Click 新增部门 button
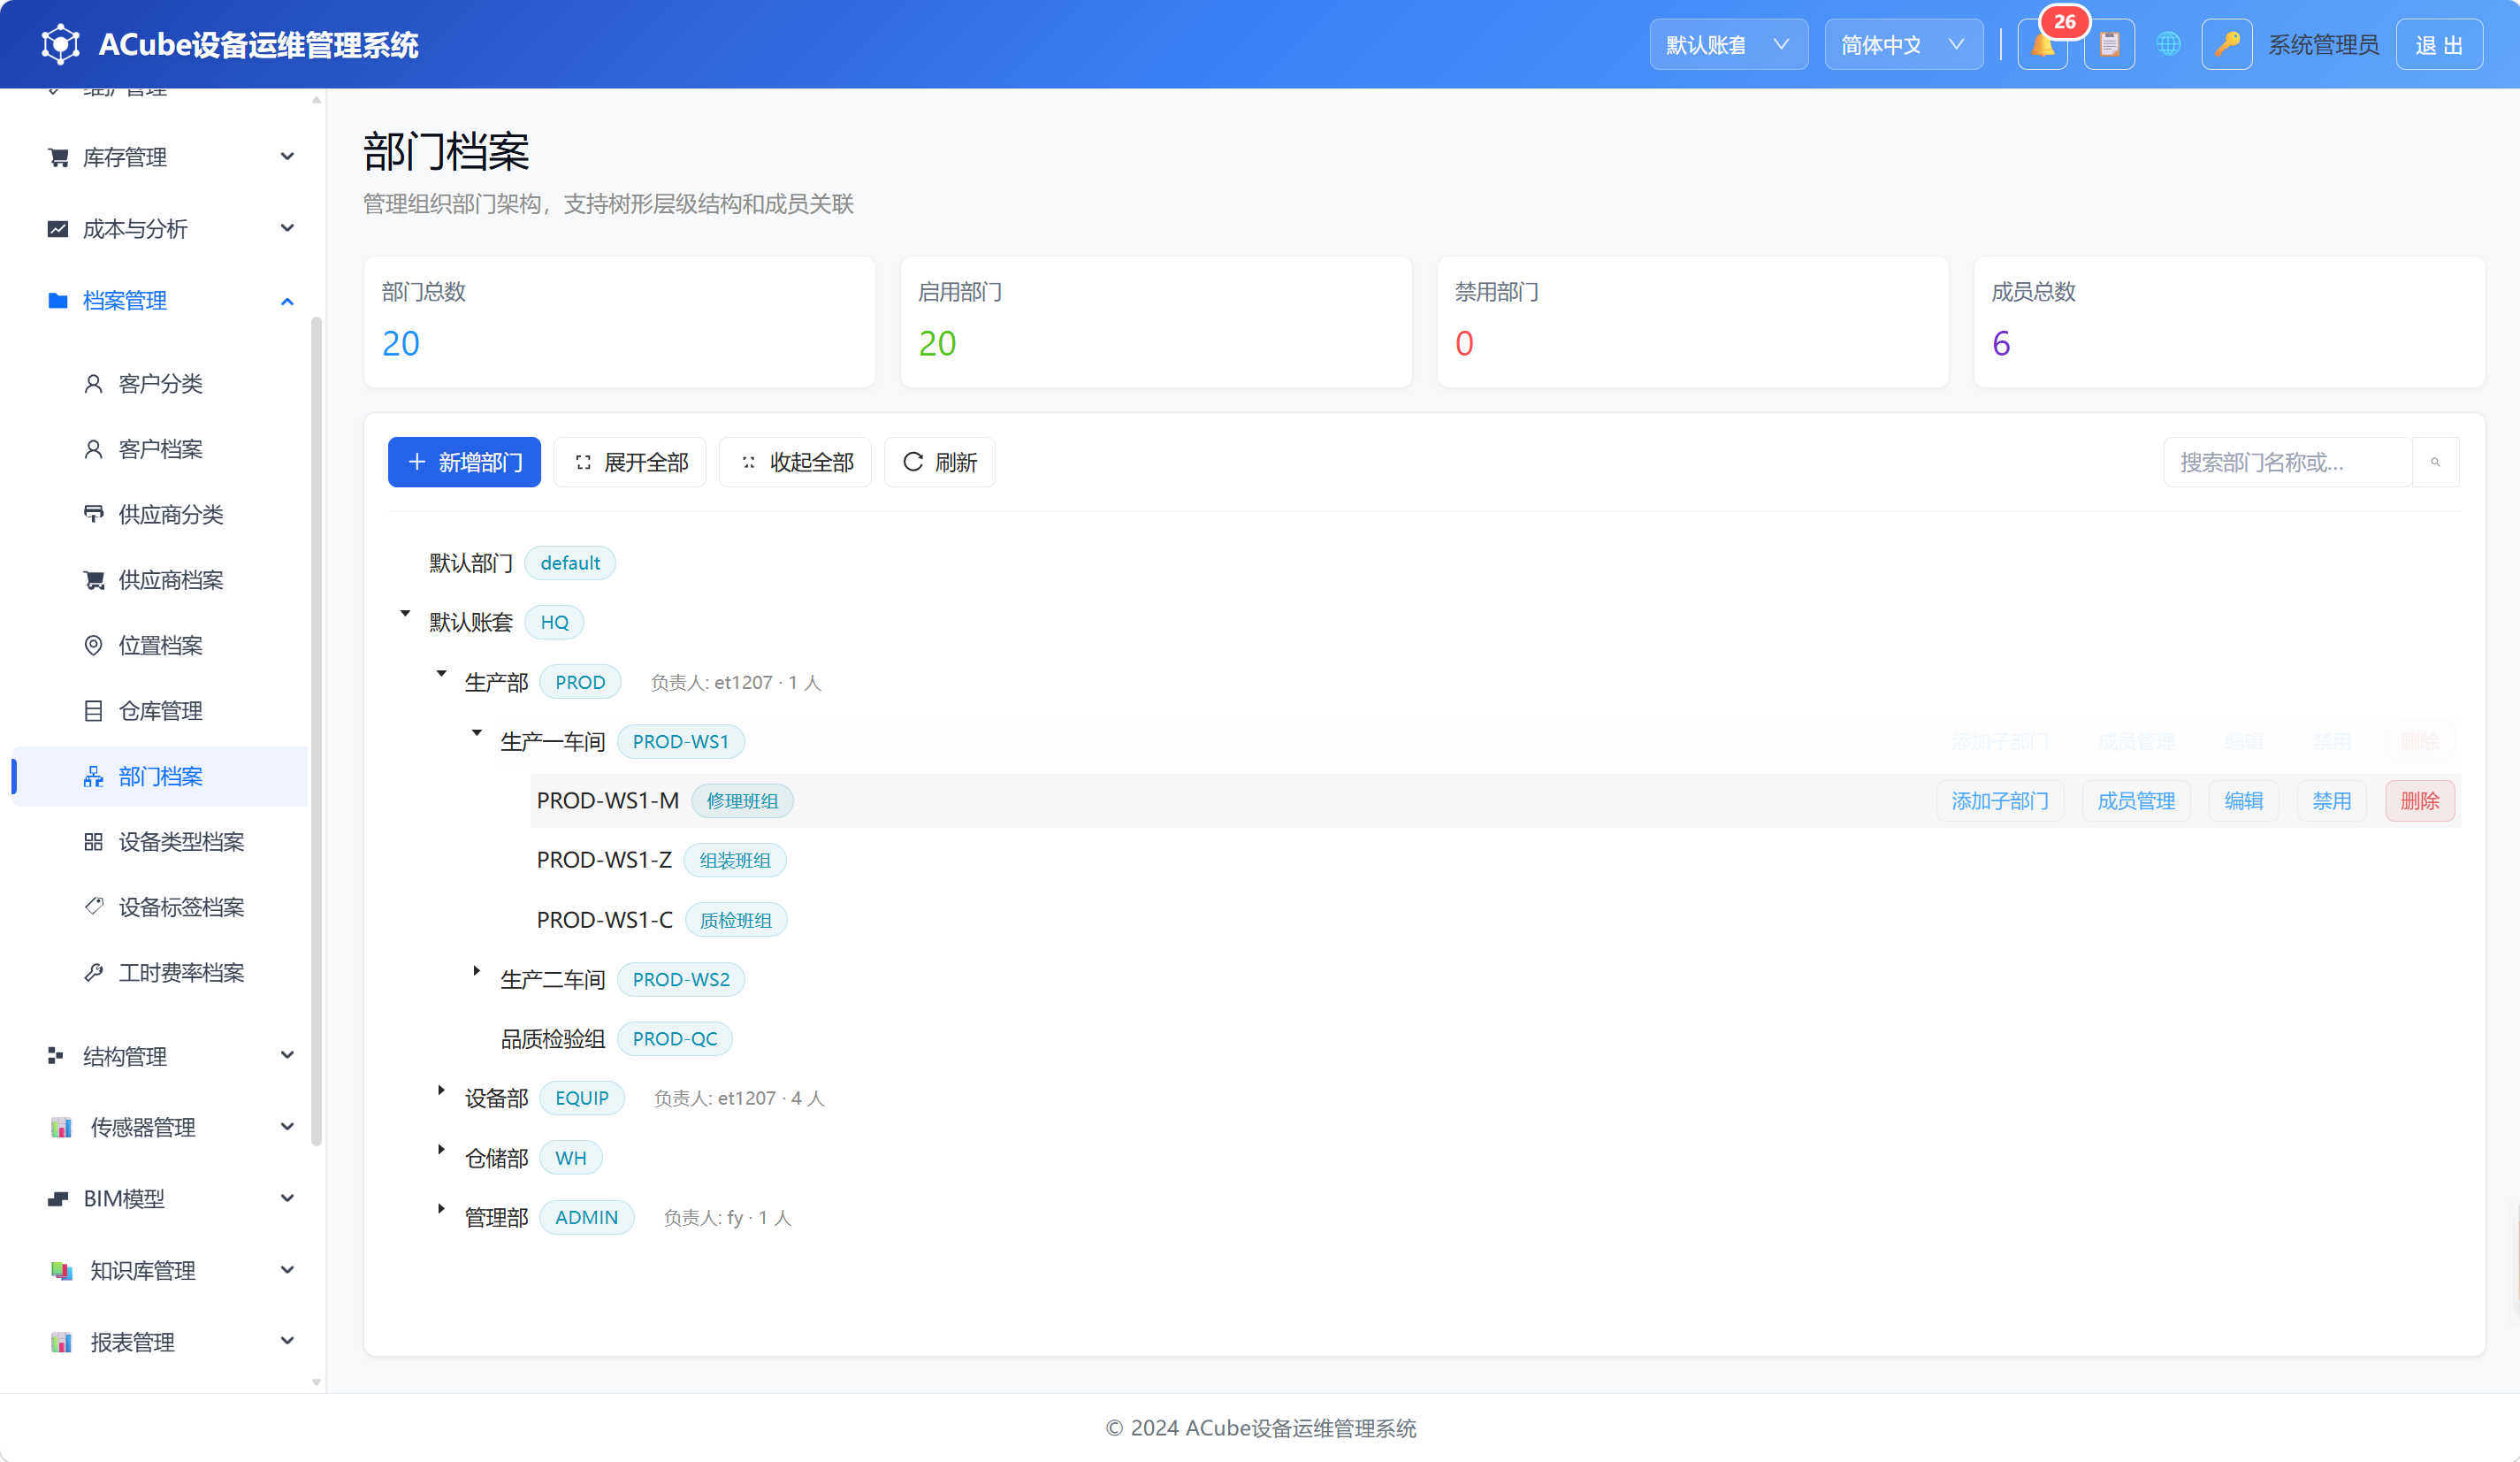2520x1462 pixels. [x=464, y=462]
